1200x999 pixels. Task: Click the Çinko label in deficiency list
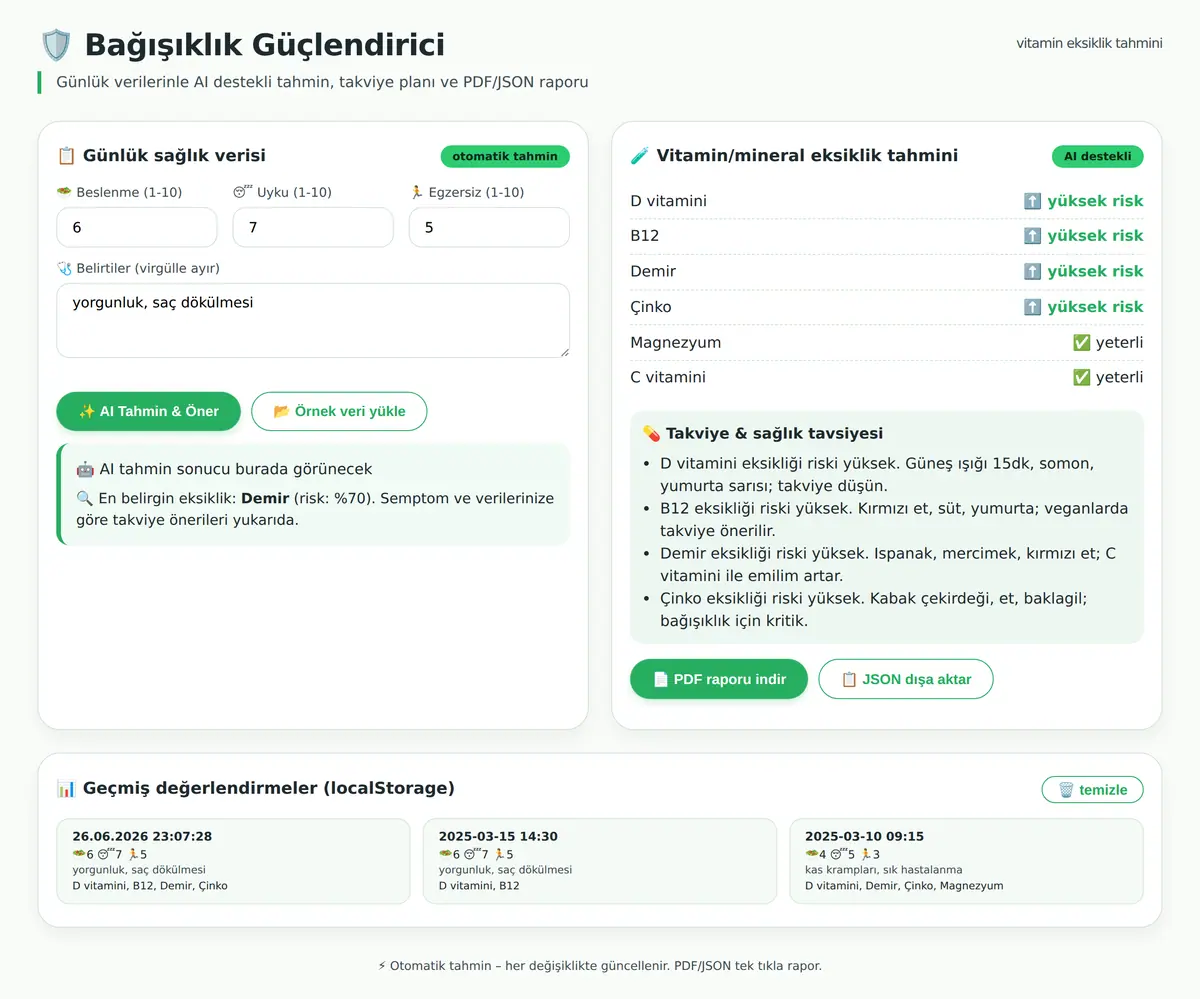[651, 307]
